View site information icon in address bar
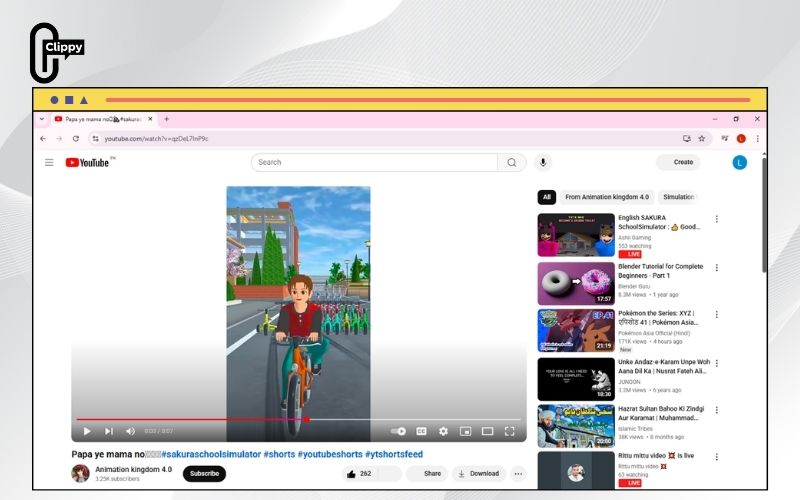Viewport: 800px width, 500px height. coord(95,138)
